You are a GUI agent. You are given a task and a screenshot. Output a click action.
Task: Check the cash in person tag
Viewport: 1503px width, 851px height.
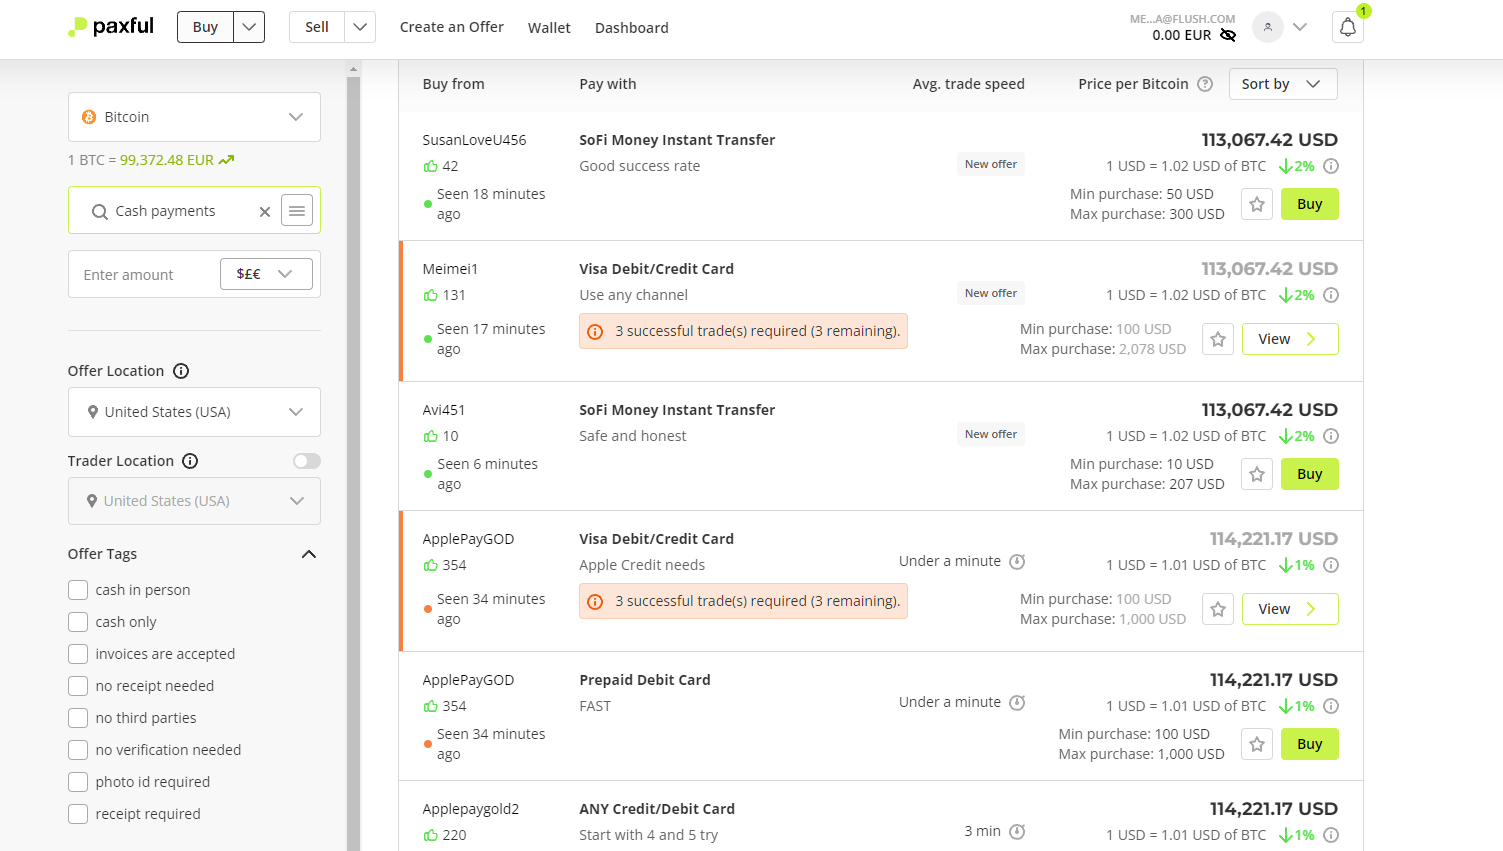[x=78, y=590]
